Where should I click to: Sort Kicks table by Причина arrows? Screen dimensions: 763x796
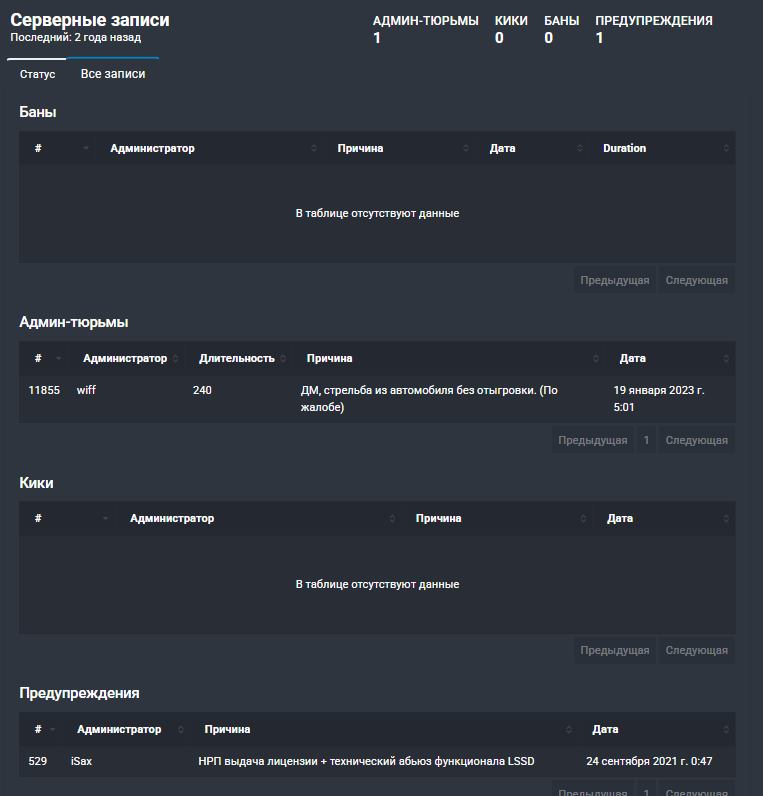583,518
